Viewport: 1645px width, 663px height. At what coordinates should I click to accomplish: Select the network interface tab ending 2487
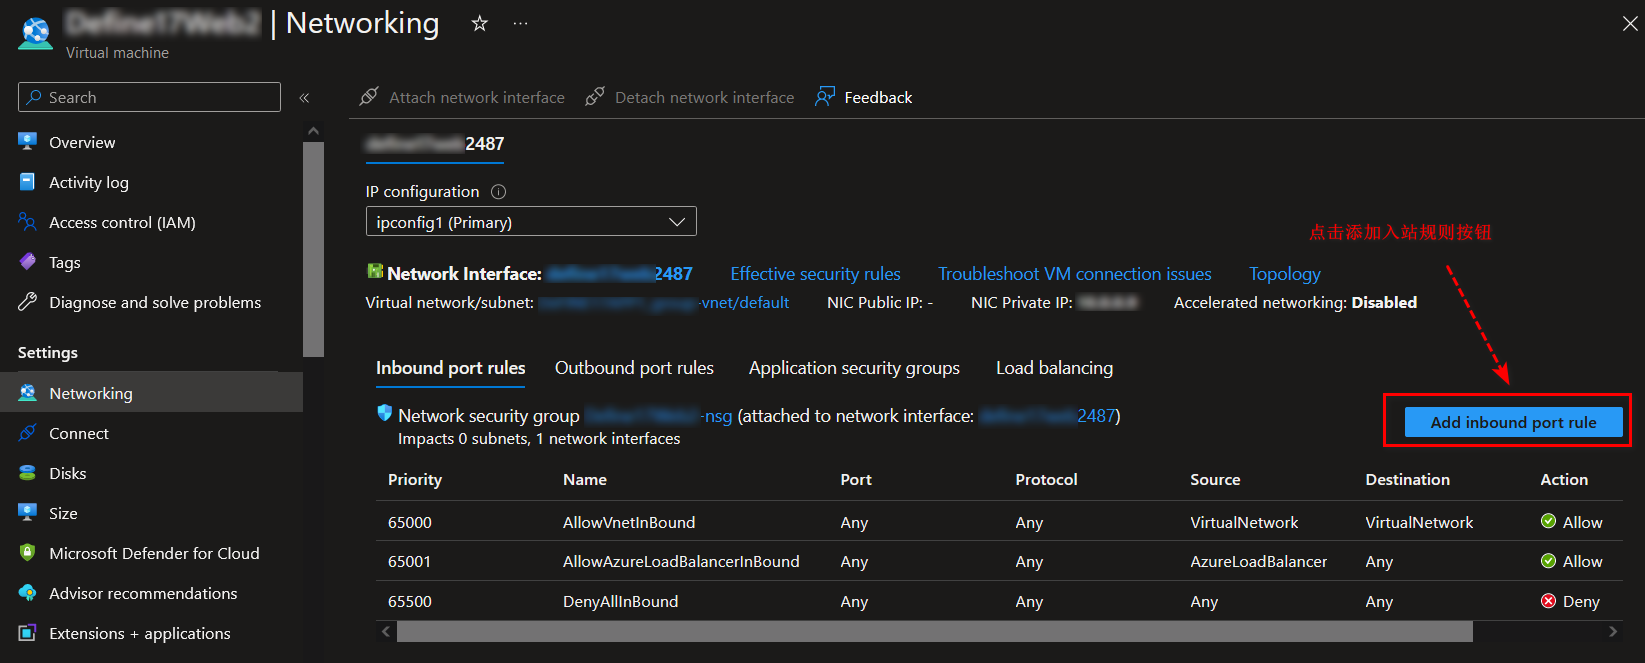[435, 144]
